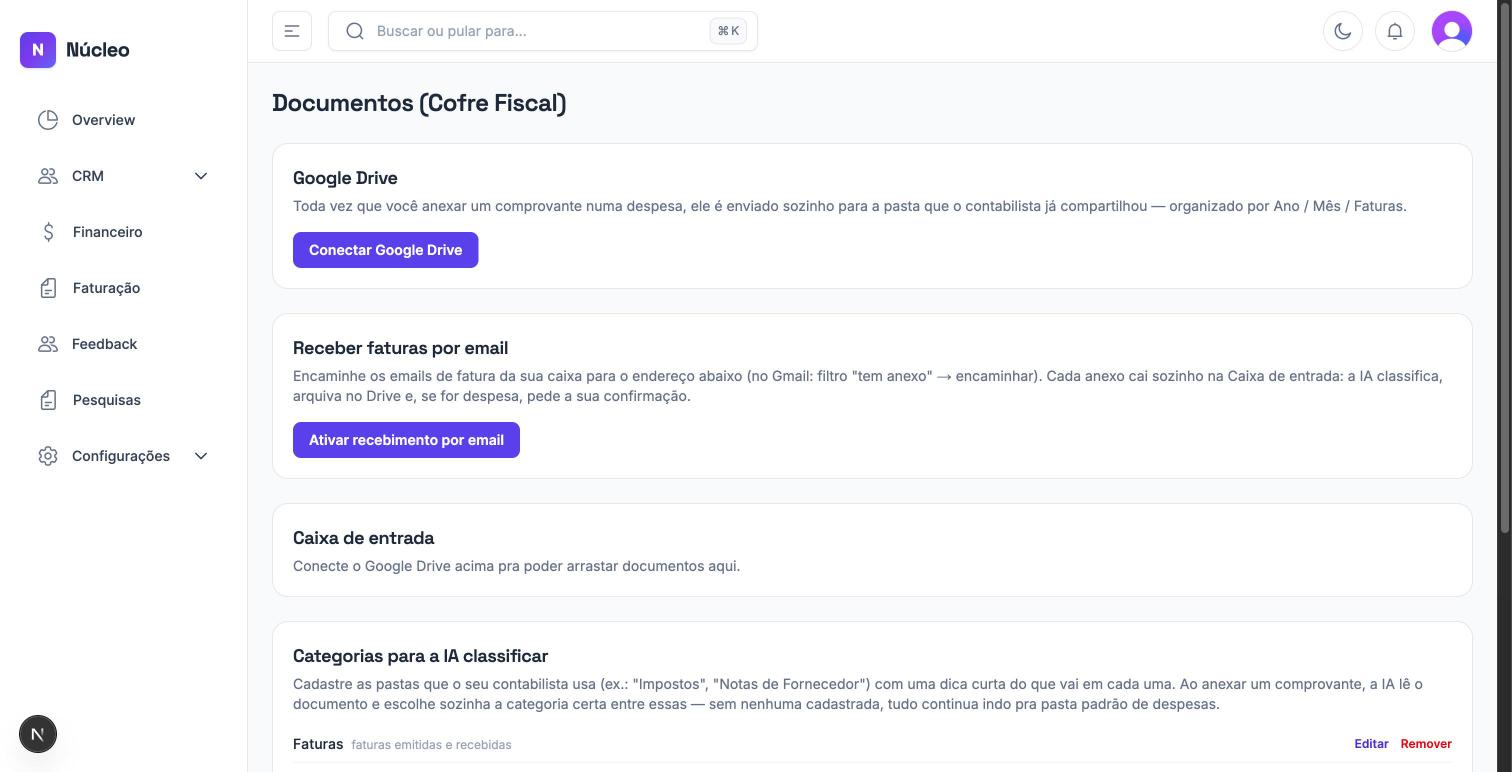1512x772 pixels.
Task: Click the Next.js dev tools badge
Action: coord(38,734)
